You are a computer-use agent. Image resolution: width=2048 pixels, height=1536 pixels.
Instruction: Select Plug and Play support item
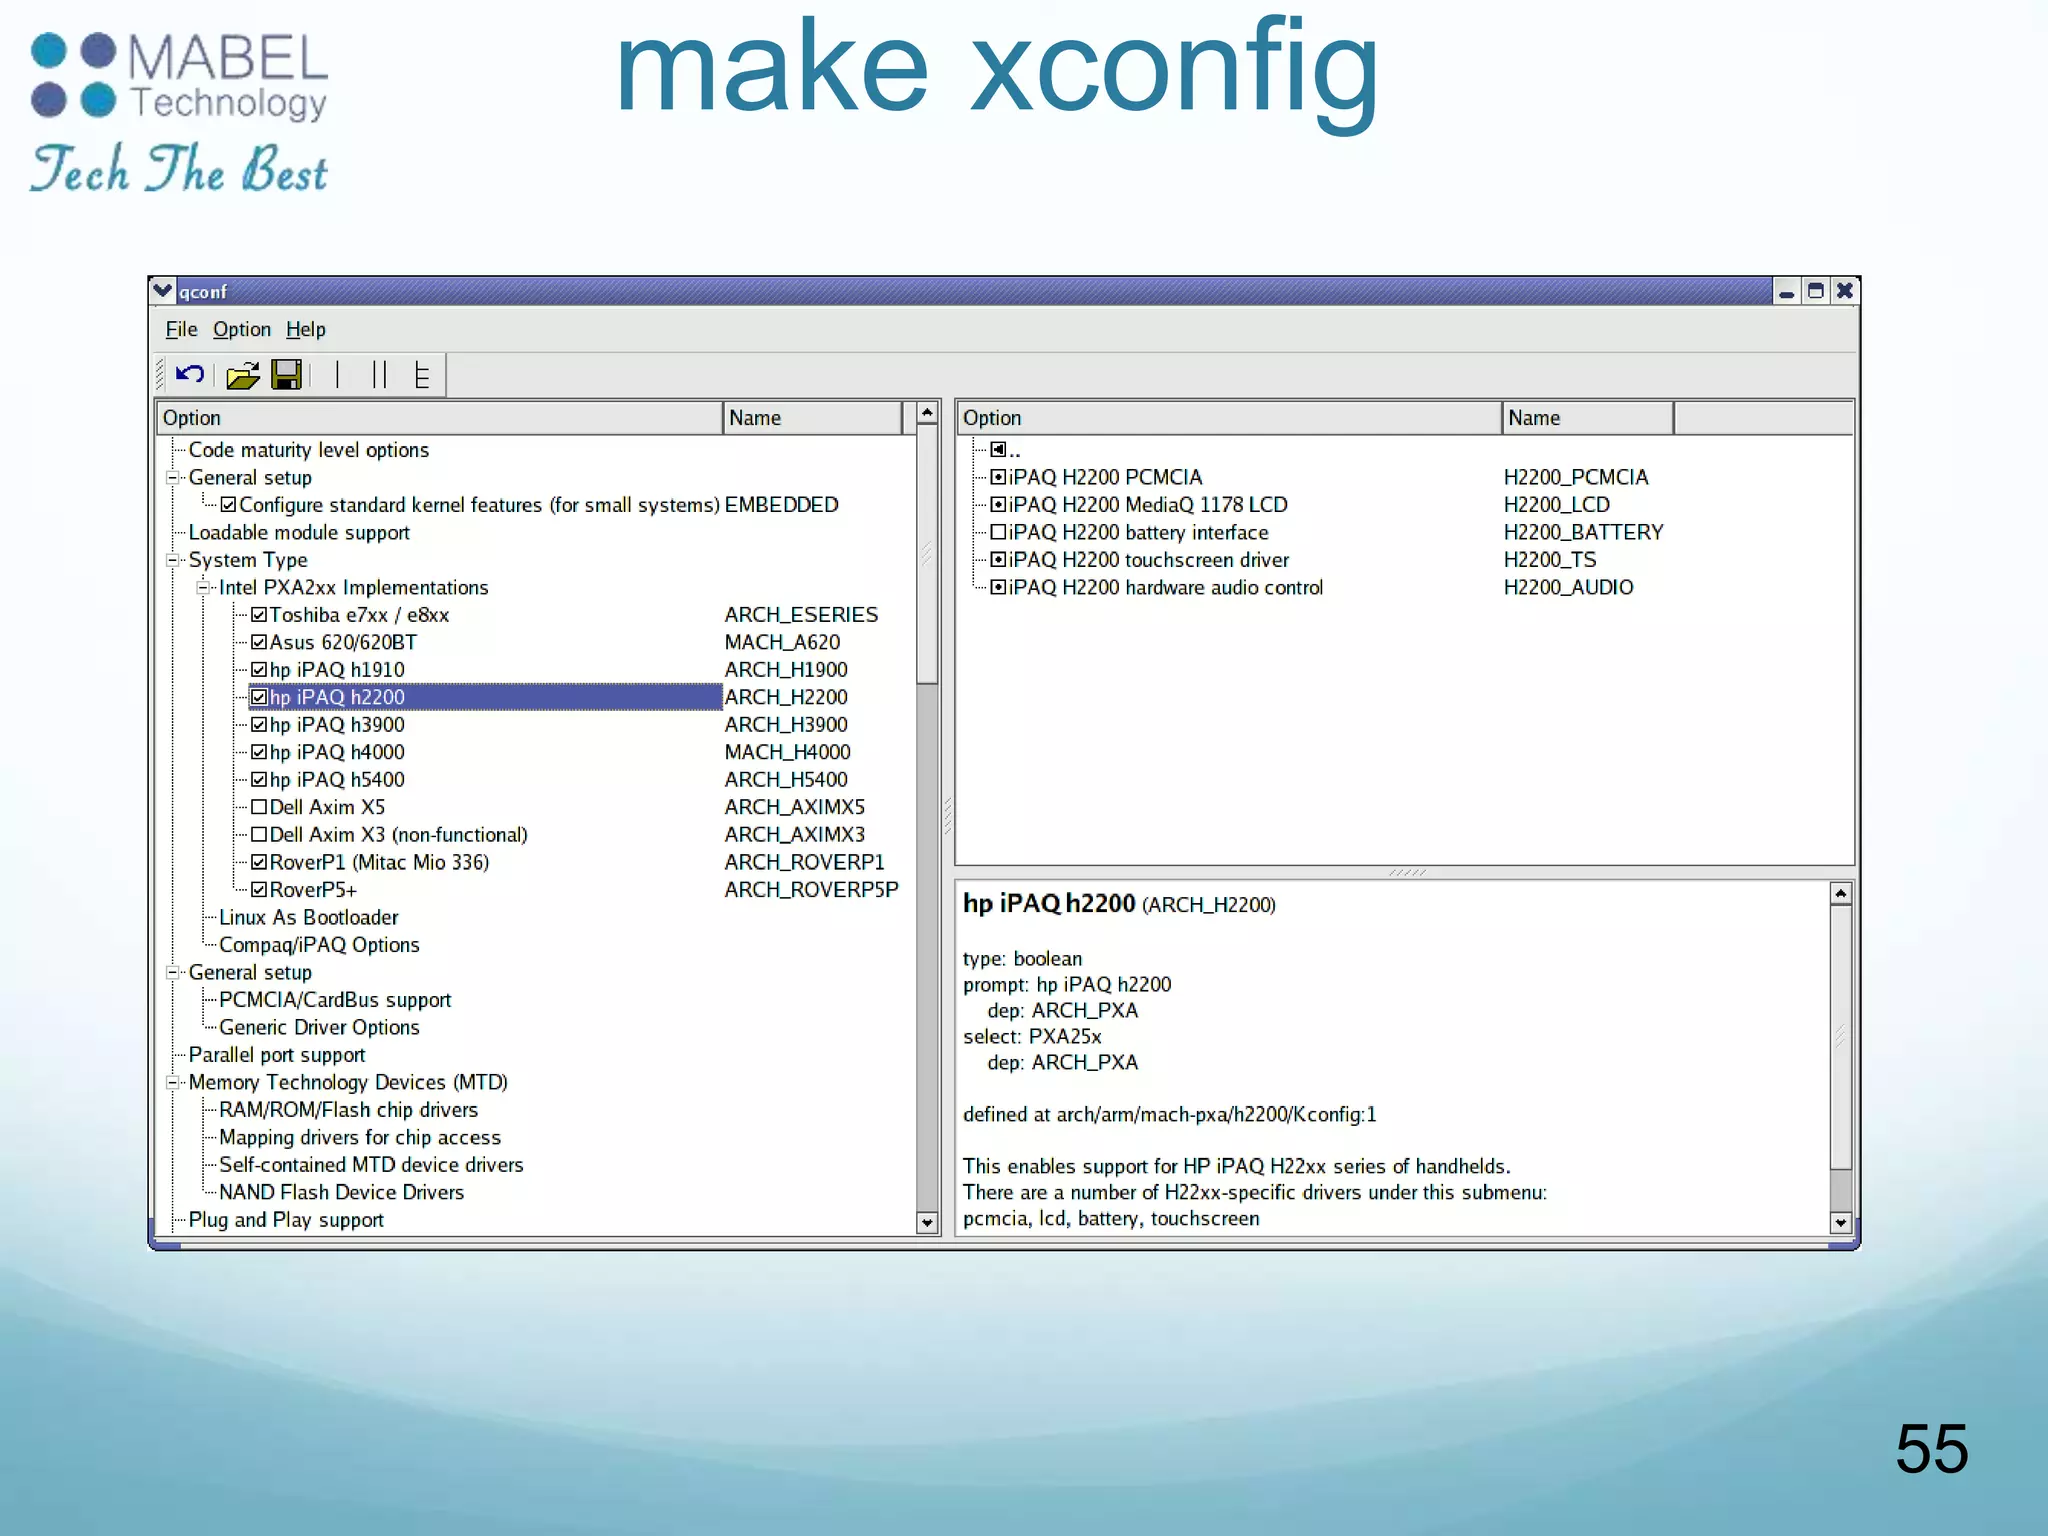coord(286,1220)
